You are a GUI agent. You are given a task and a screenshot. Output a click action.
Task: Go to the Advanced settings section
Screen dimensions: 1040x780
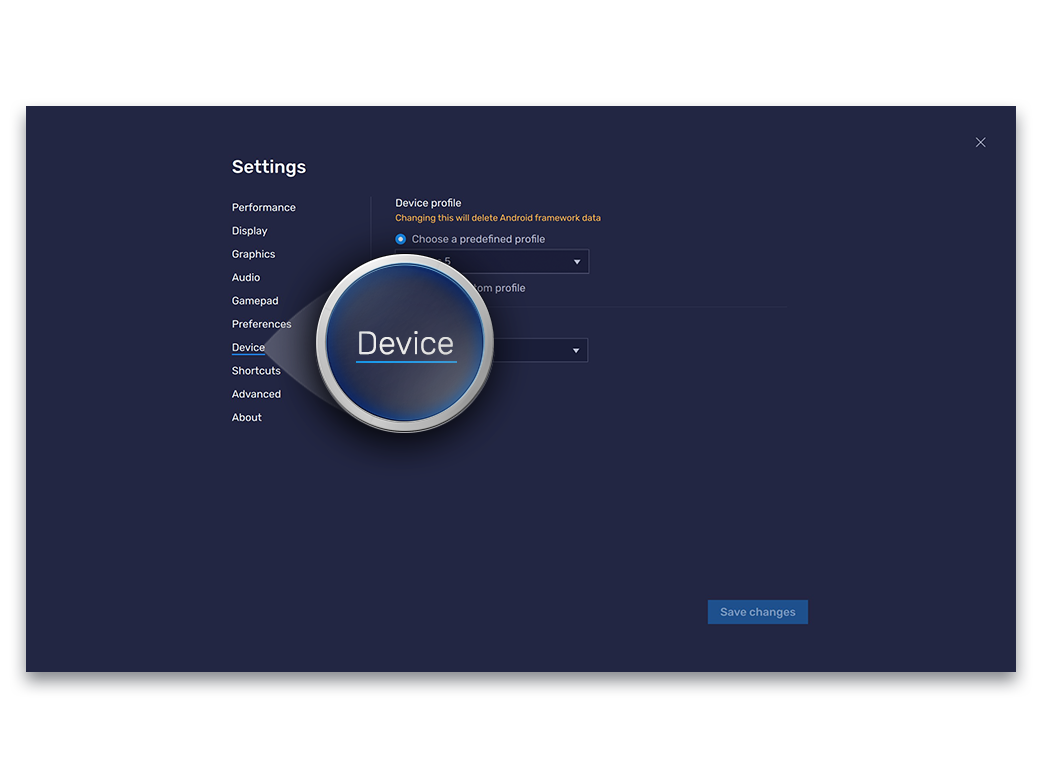coord(257,394)
